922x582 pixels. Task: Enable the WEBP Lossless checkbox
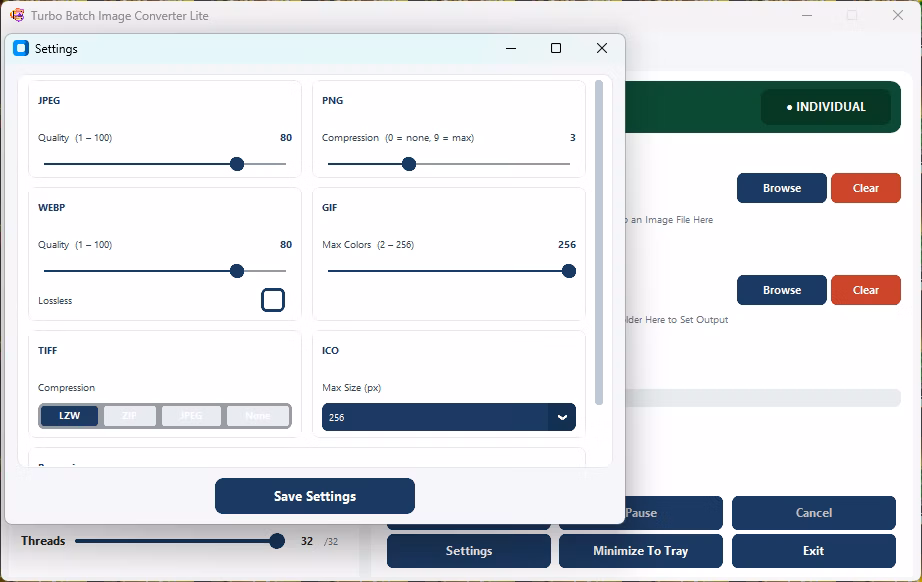[x=273, y=300]
